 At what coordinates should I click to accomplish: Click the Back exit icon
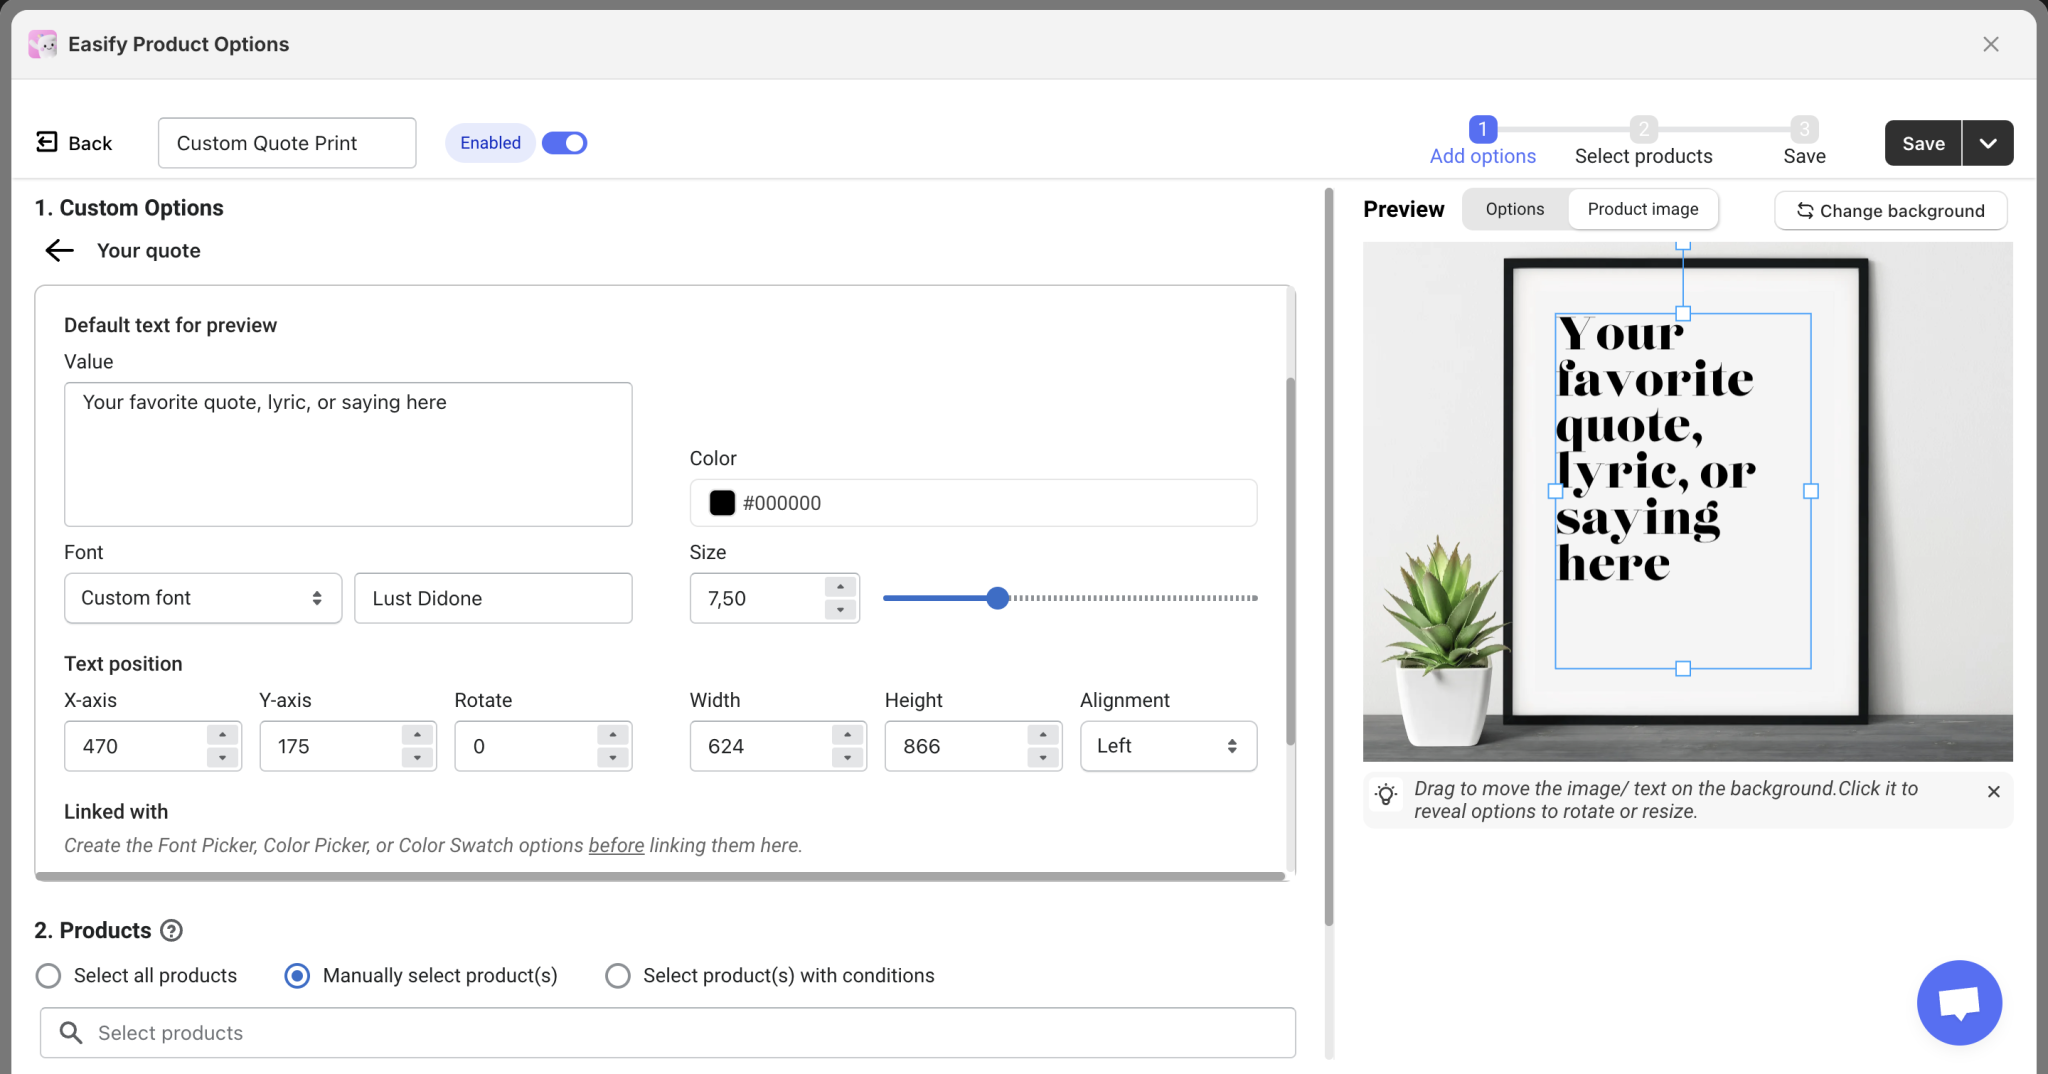point(47,142)
